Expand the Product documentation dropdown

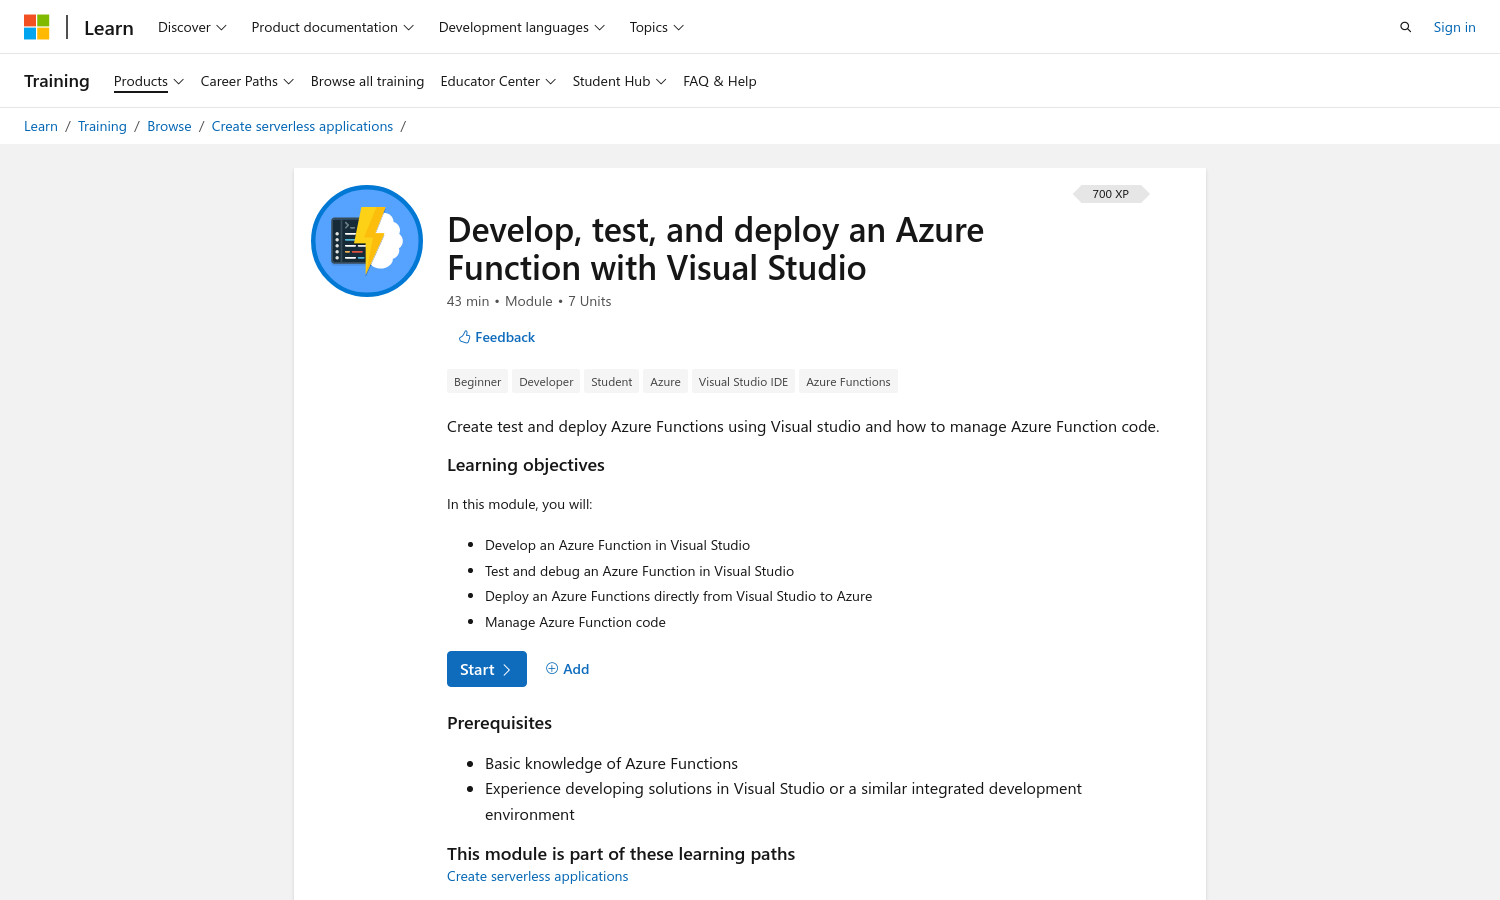tap(332, 27)
